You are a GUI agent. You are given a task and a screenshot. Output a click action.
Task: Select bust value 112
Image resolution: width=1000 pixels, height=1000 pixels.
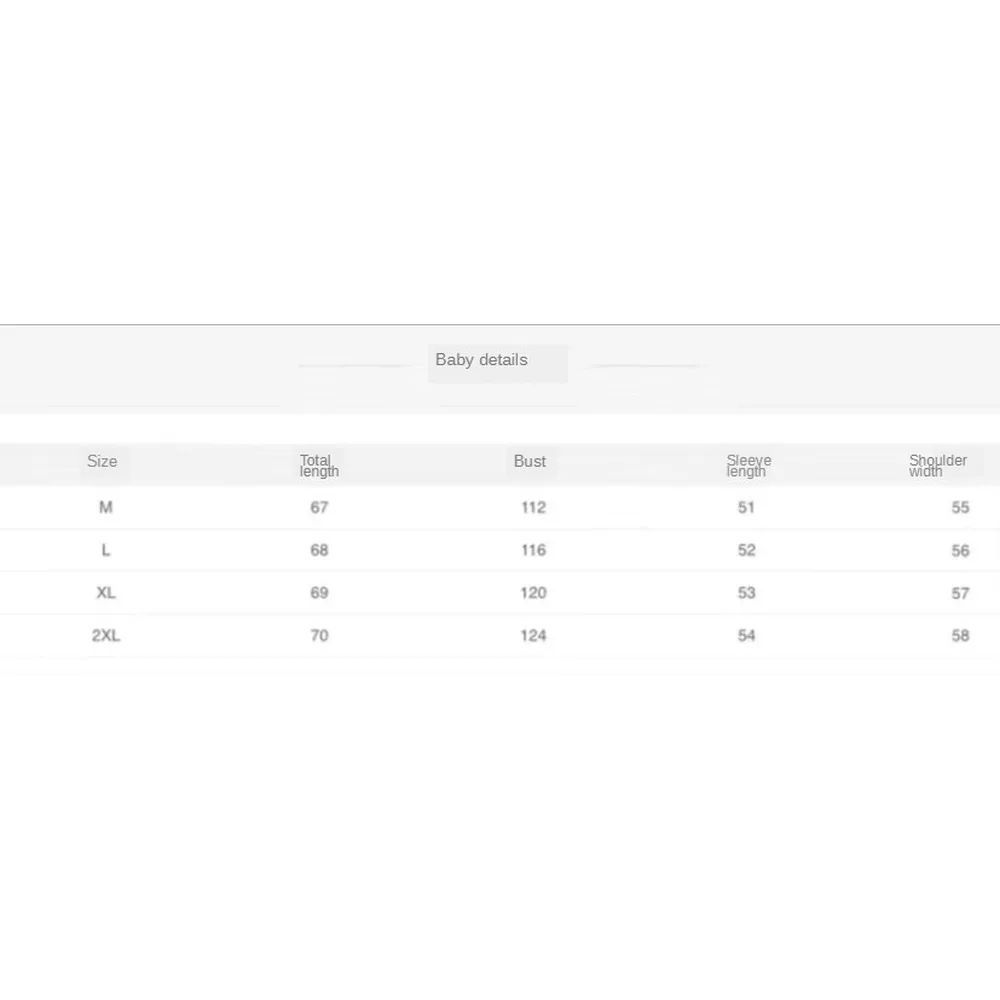click(533, 507)
